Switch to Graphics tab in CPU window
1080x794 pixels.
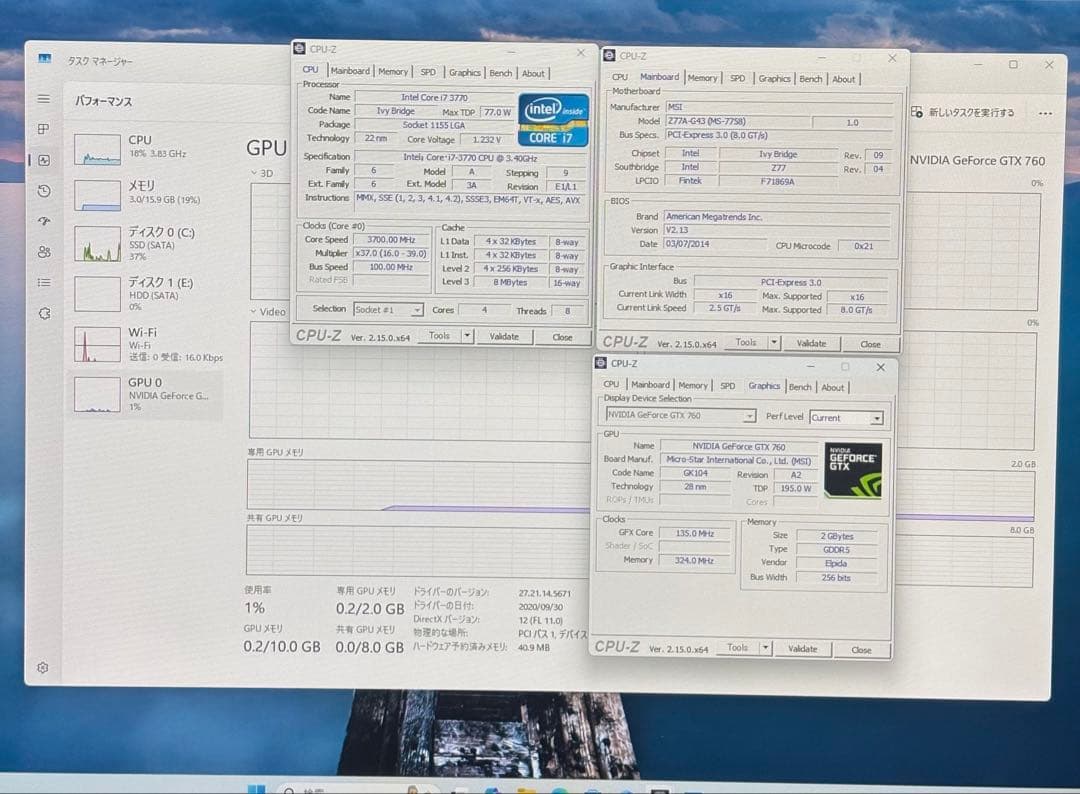[x=464, y=72]
